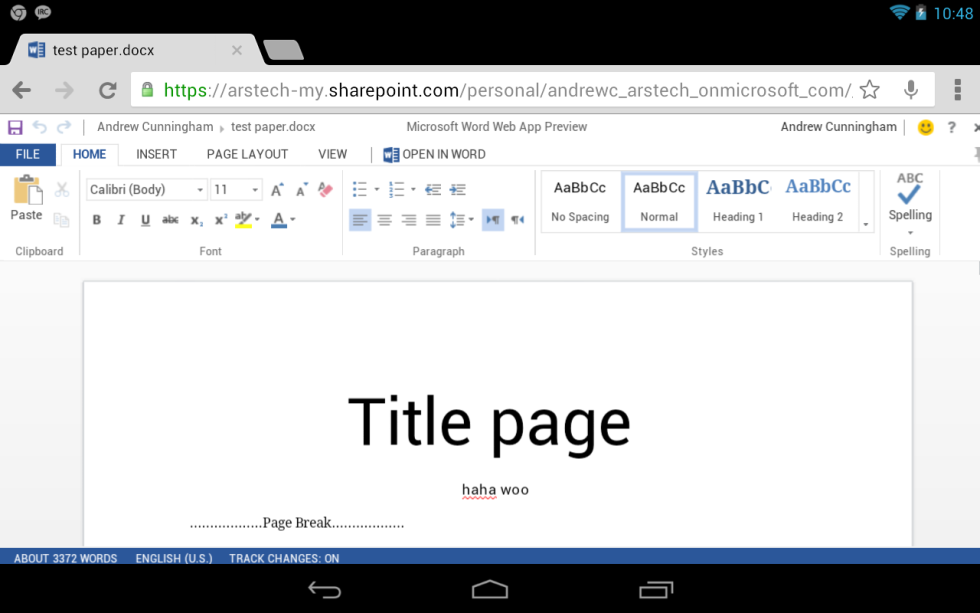
Task: Switch to the PAGE LAYOUT tab
Action: (x=247, y=154)
